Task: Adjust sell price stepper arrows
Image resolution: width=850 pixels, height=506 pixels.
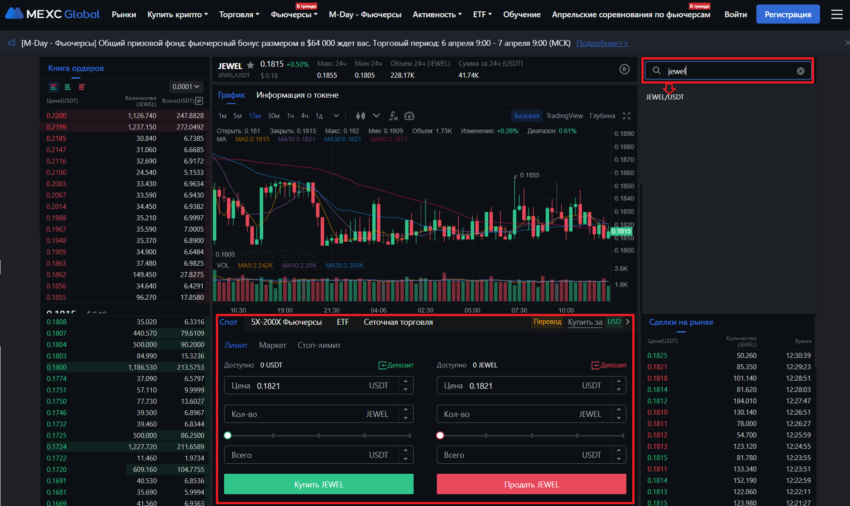Action: 619,386
